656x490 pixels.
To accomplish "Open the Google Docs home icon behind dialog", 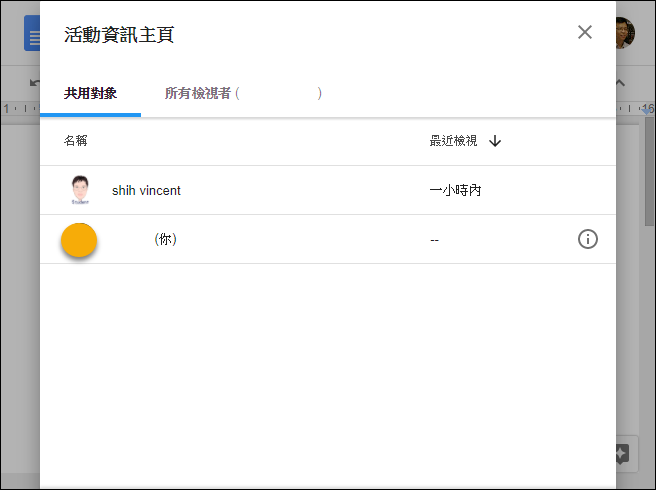I will pos(32,33).
